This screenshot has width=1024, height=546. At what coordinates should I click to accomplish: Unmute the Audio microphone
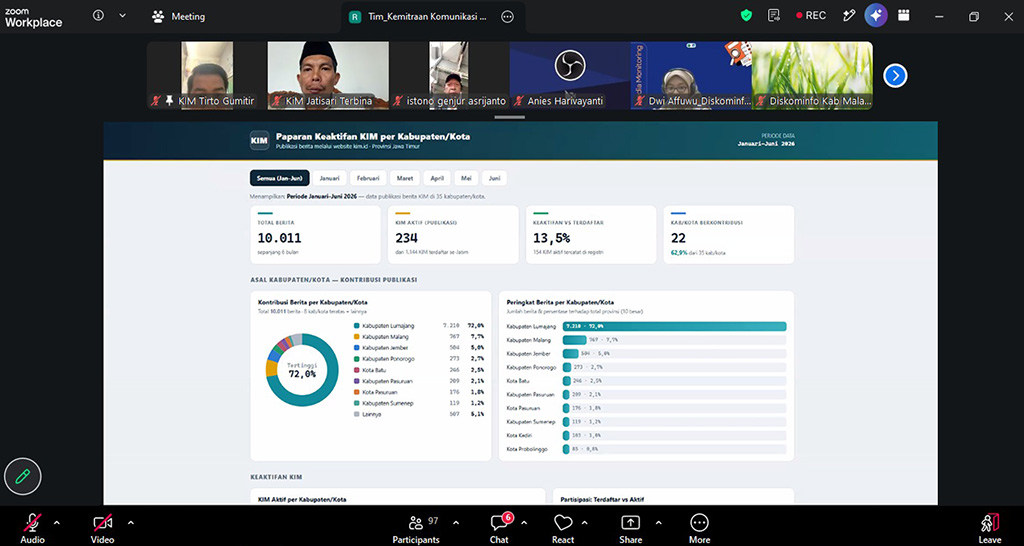[x=32, y=528]
